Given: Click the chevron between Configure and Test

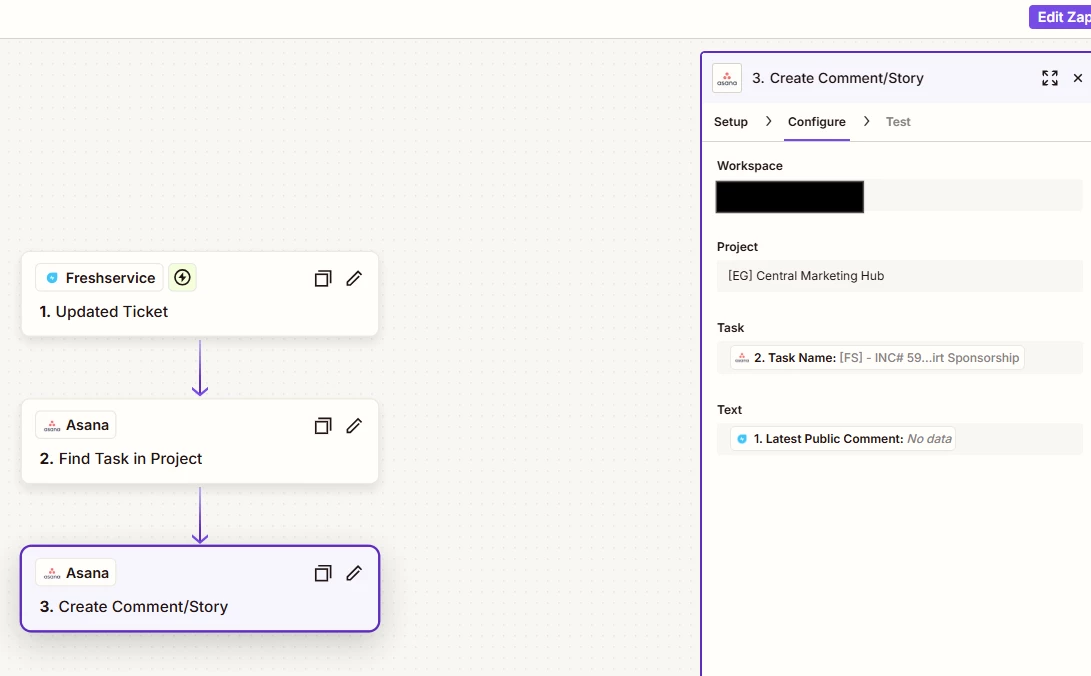Looking at the screenshot, I should click(x=866, y=121).
